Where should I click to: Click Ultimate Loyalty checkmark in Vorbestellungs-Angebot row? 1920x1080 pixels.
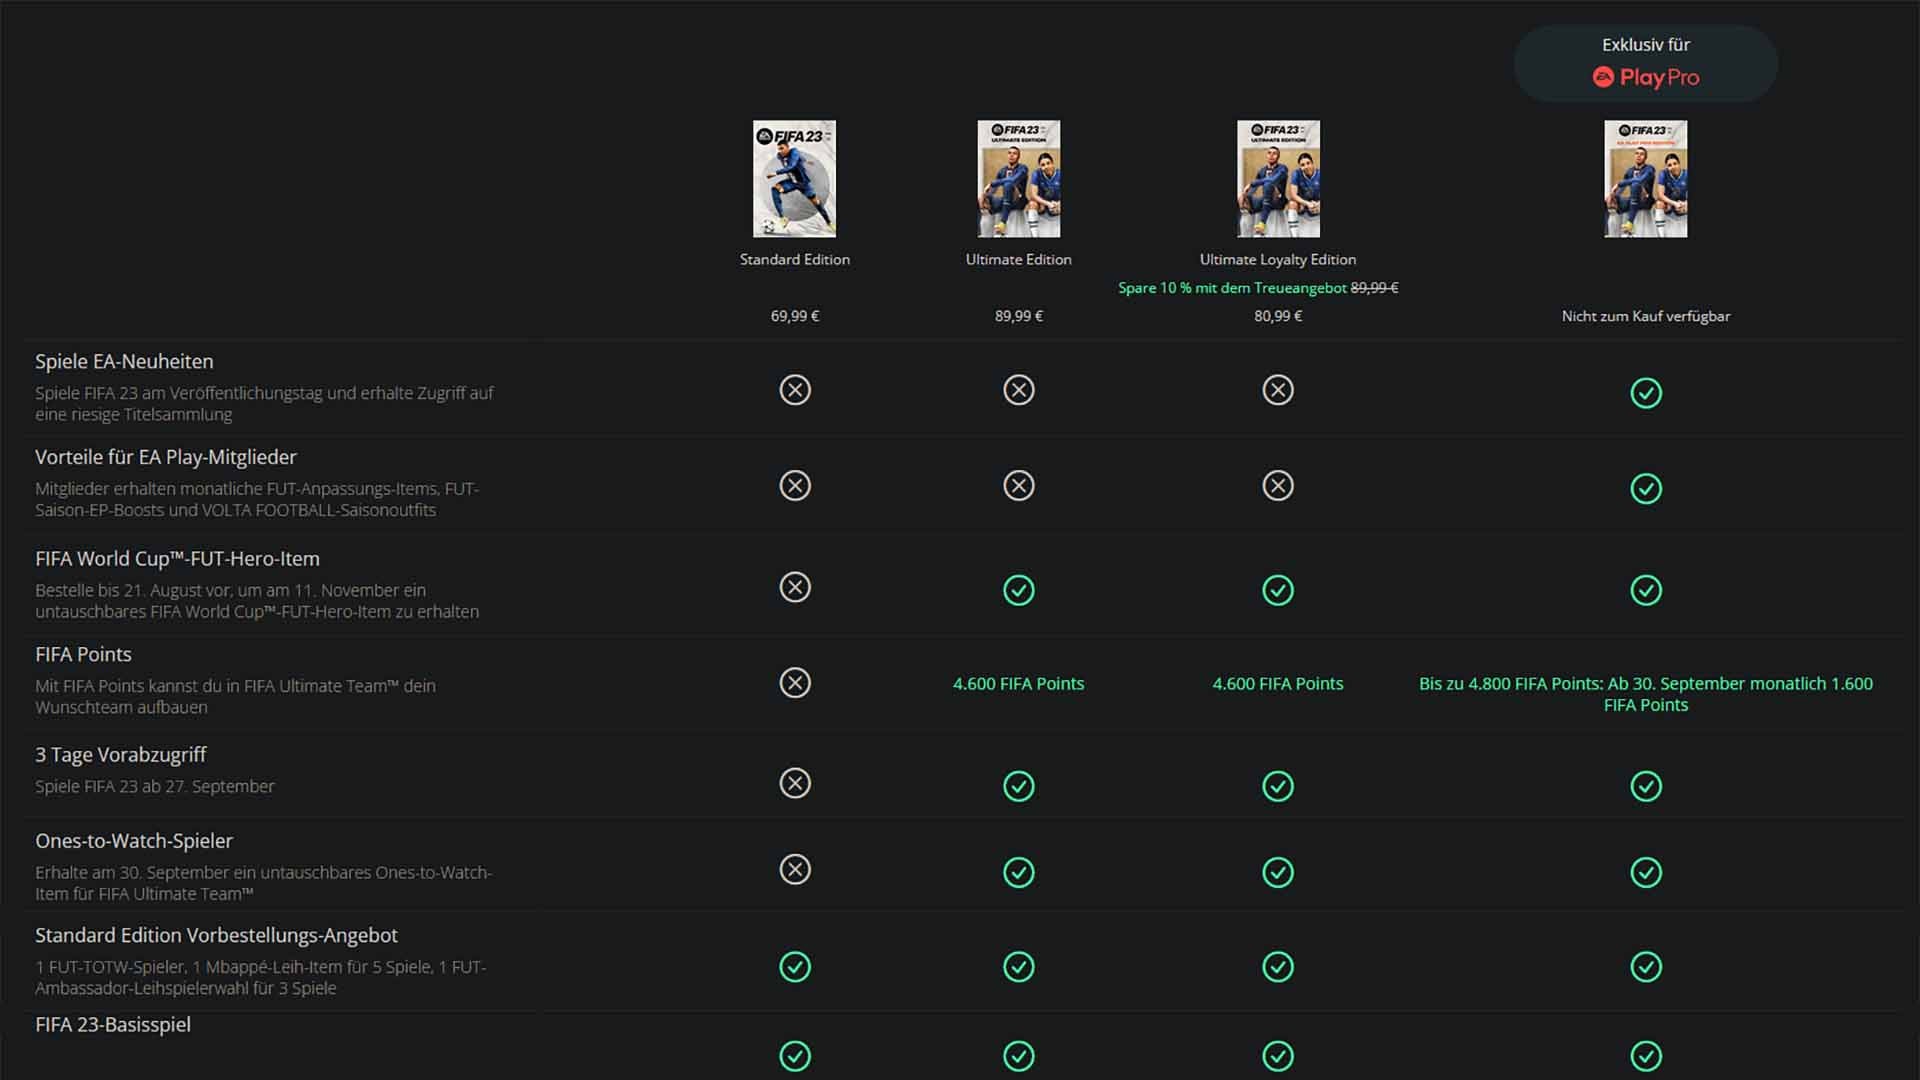pyautogui.click(x=1278, y=967)
